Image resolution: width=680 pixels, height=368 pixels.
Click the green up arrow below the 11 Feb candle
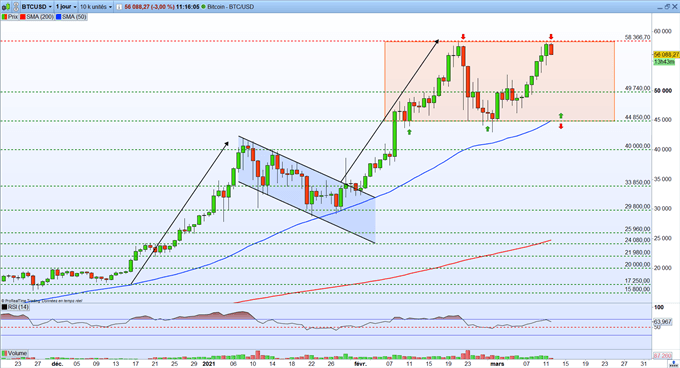(409, 132)
